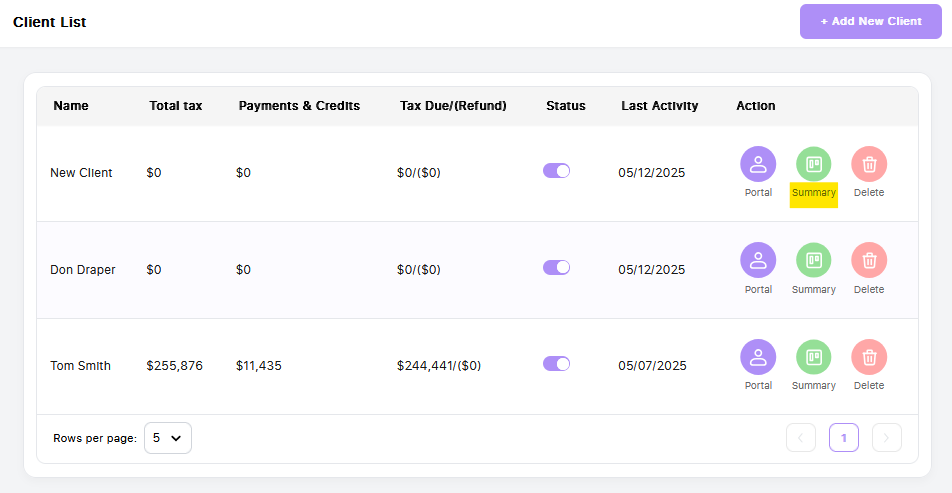Click Don Draper's 05/12/2025 date
The image size is (952, 493).
point(651,270)
